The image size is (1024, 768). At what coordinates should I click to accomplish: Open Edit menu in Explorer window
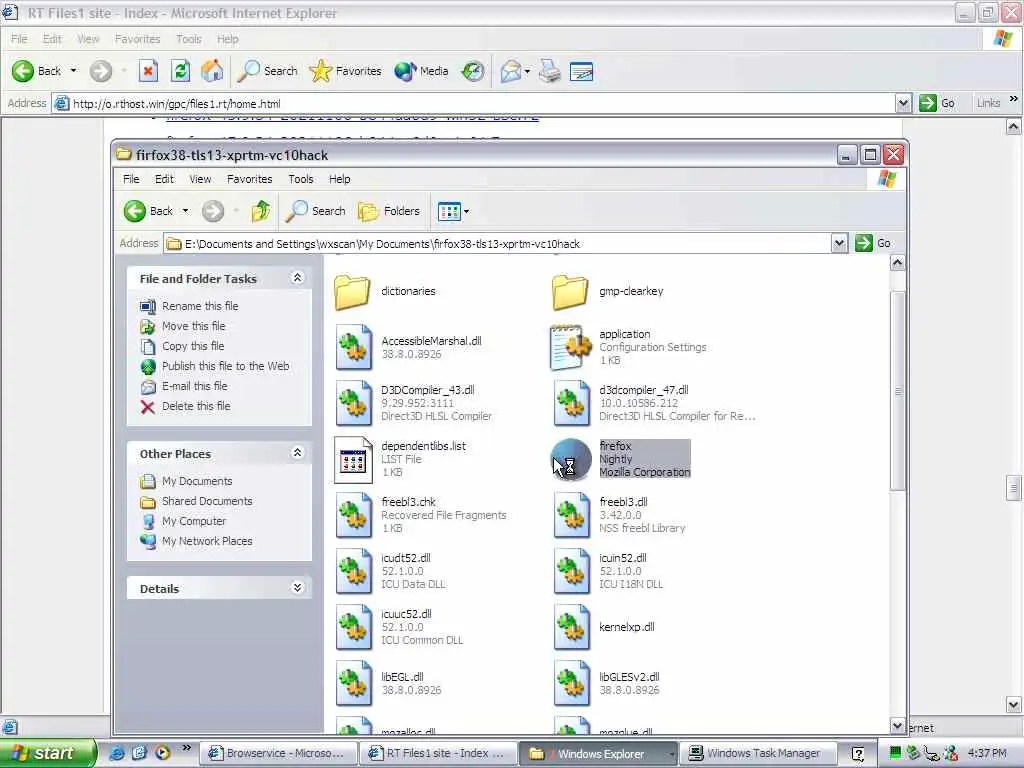tap(164, 179)
